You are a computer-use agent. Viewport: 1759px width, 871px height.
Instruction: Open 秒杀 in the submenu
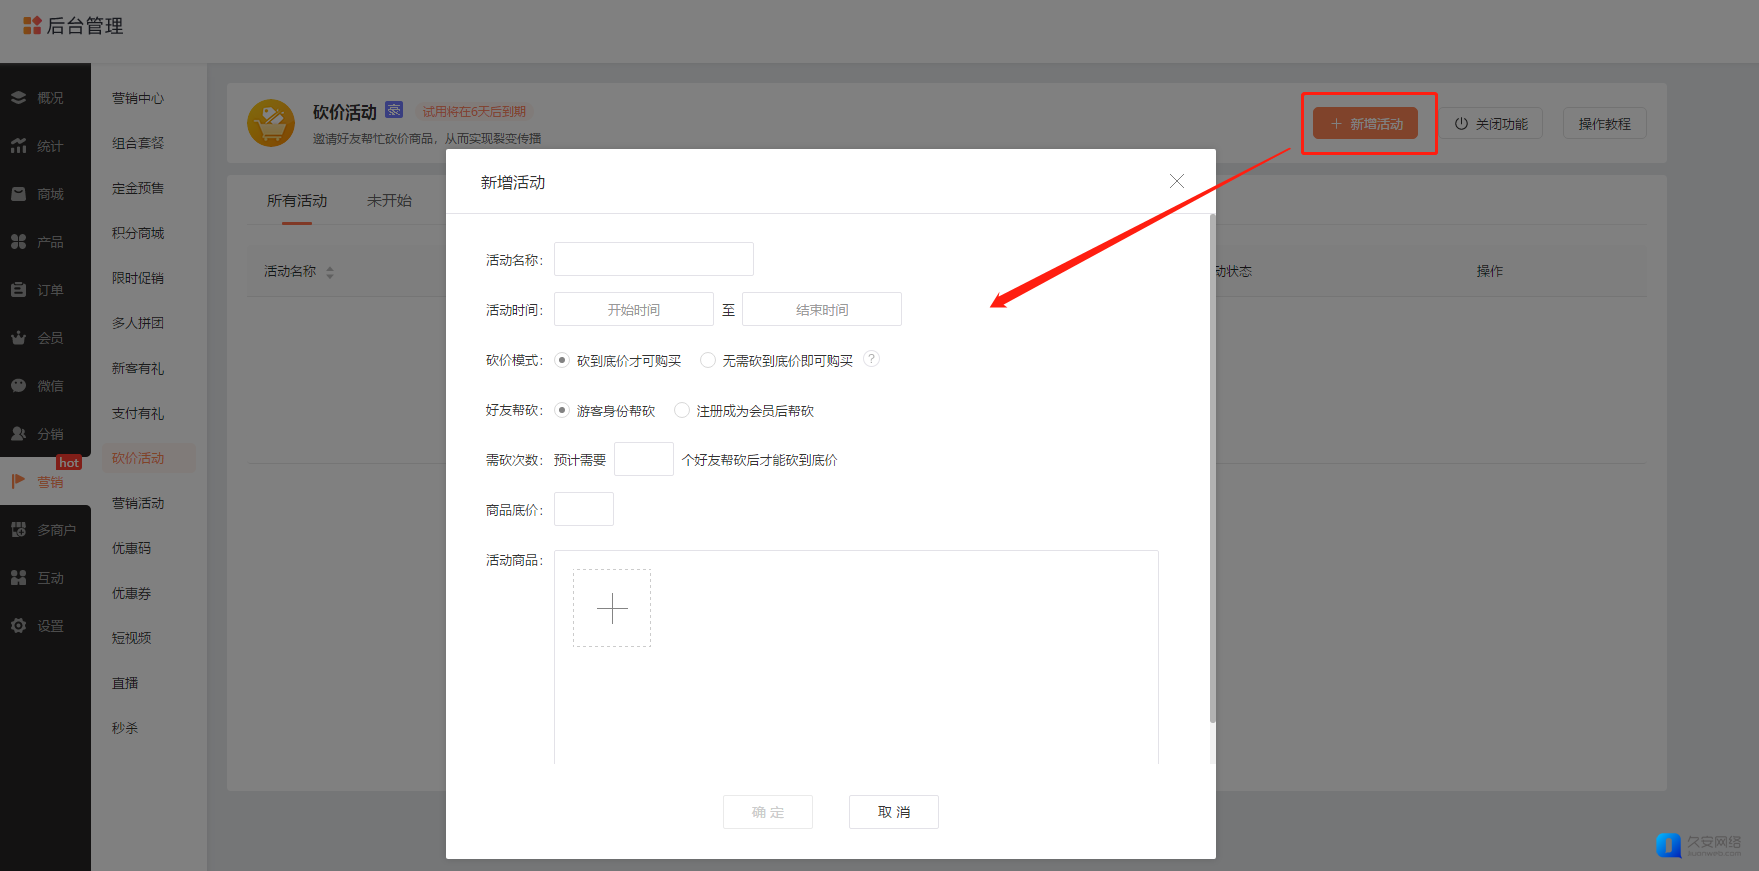coord(125,728)
